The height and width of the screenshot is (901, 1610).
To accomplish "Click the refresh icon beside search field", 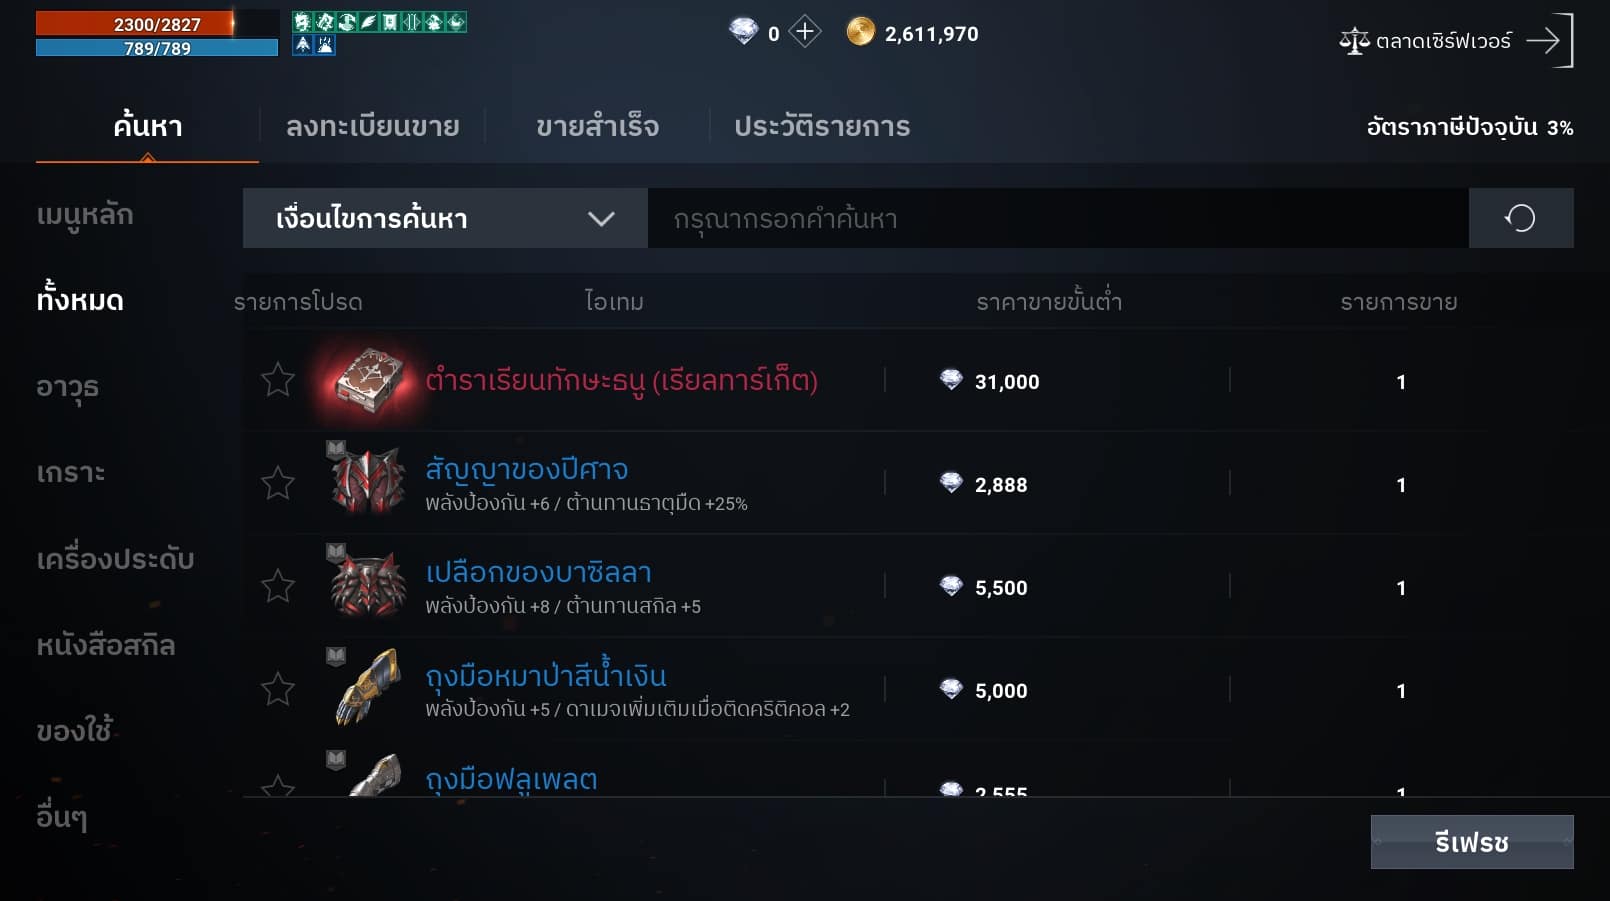I will (x=1520, y=218).
